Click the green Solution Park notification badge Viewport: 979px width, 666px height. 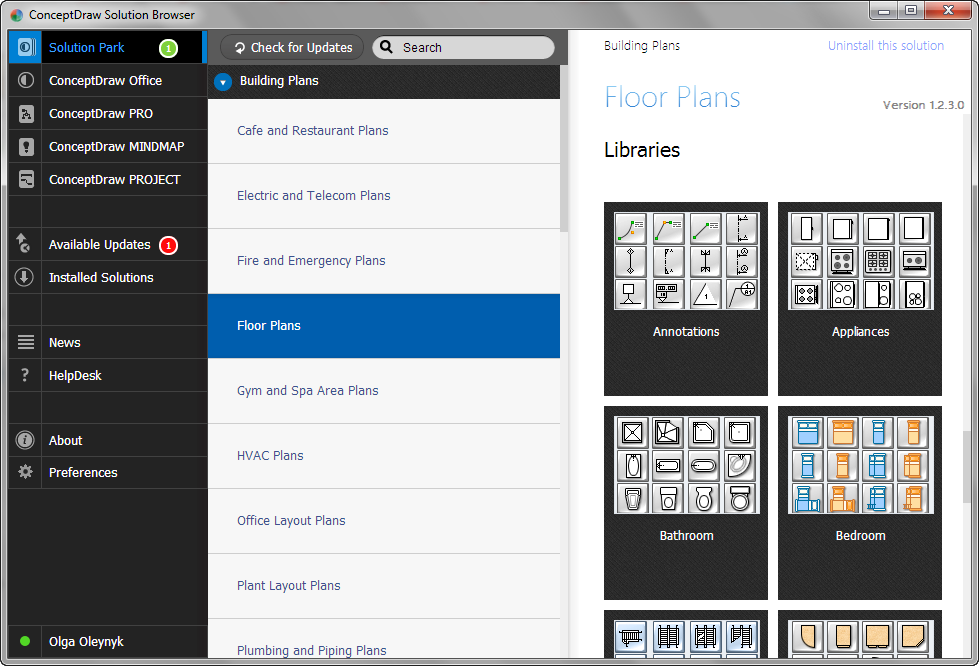point(169,48)
